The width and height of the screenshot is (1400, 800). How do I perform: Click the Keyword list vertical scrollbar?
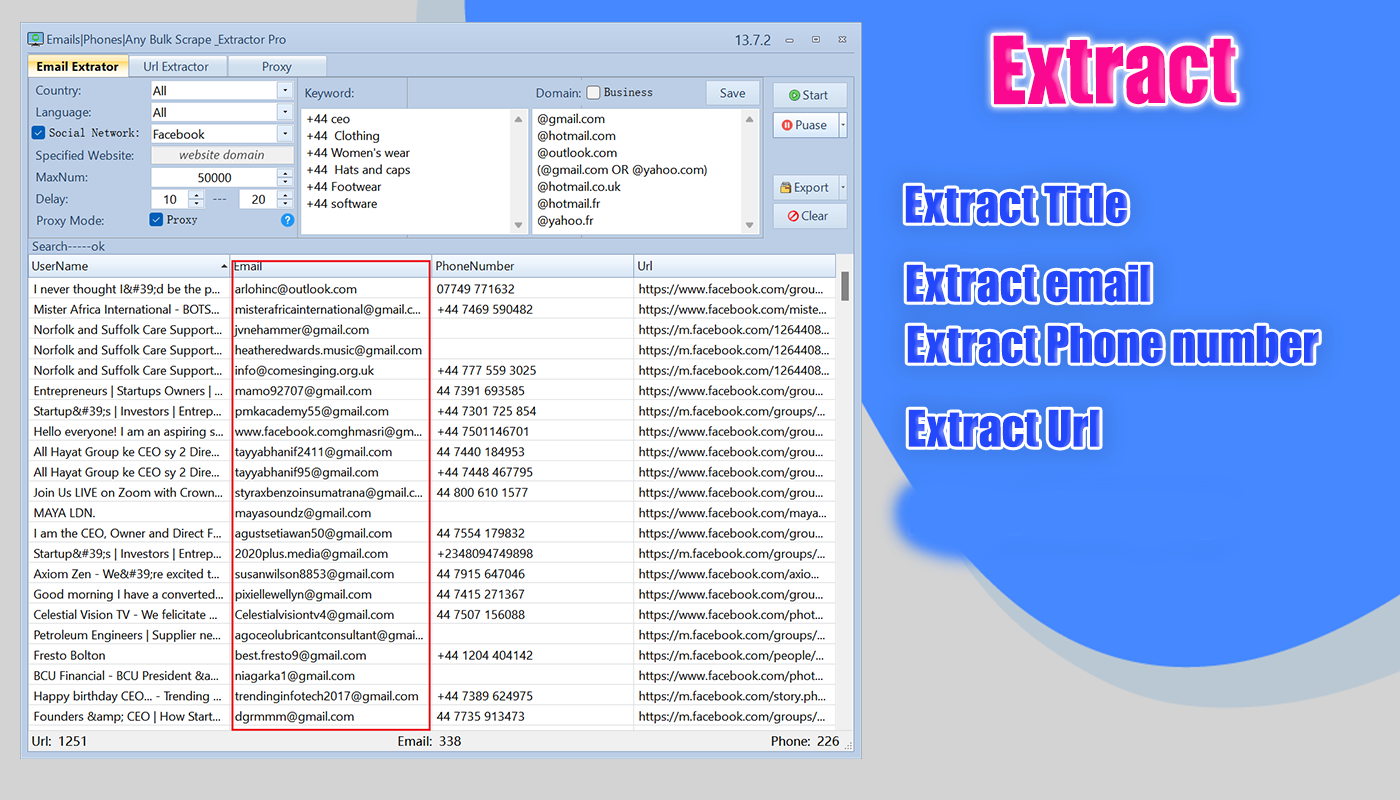click(519, 172)
